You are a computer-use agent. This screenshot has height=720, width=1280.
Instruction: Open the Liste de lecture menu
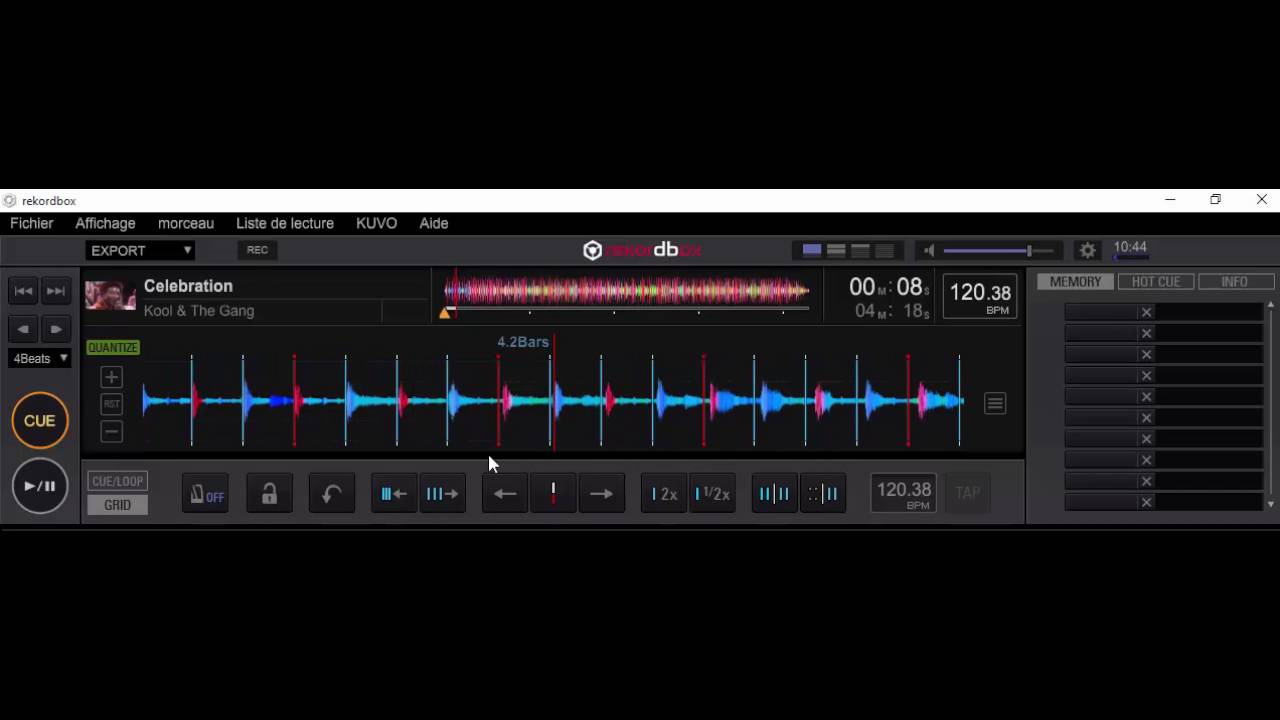pos(285,223)
